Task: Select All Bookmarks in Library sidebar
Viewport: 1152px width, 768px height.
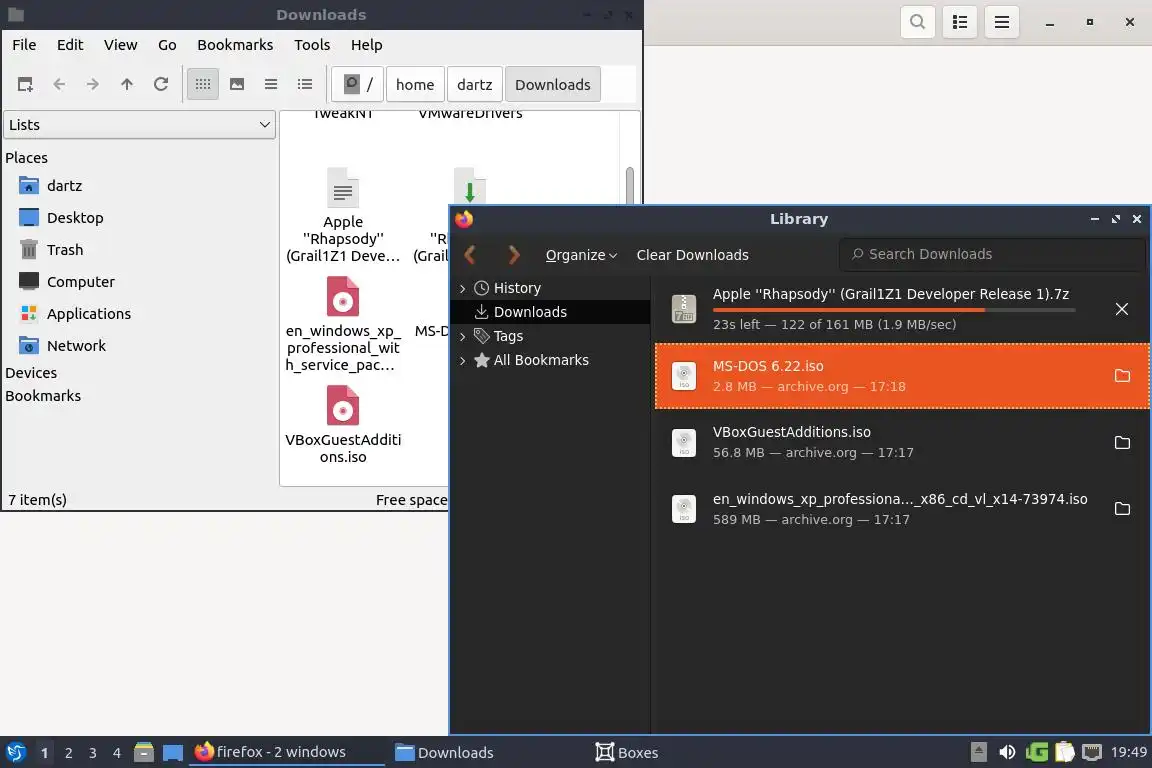Action: point(541,360)
